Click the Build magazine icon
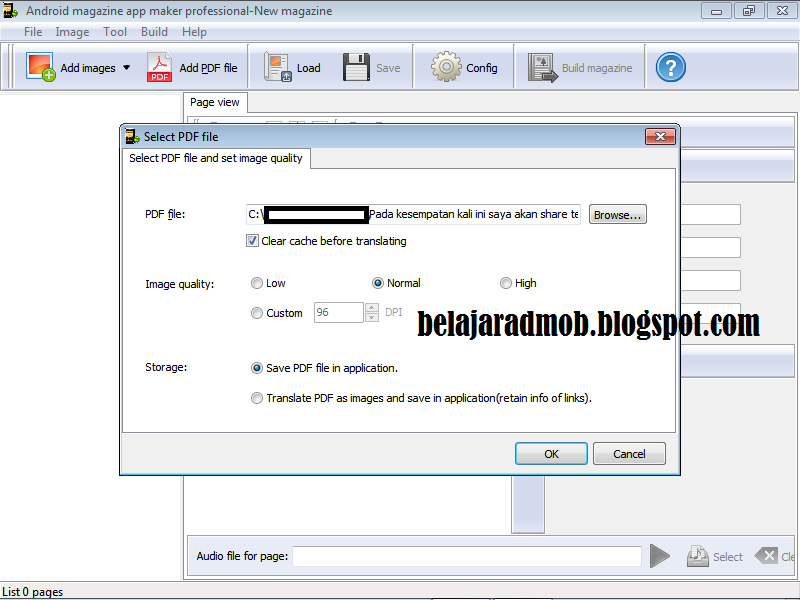This screenshot has width=800, height=600. (x=543, y=67)
